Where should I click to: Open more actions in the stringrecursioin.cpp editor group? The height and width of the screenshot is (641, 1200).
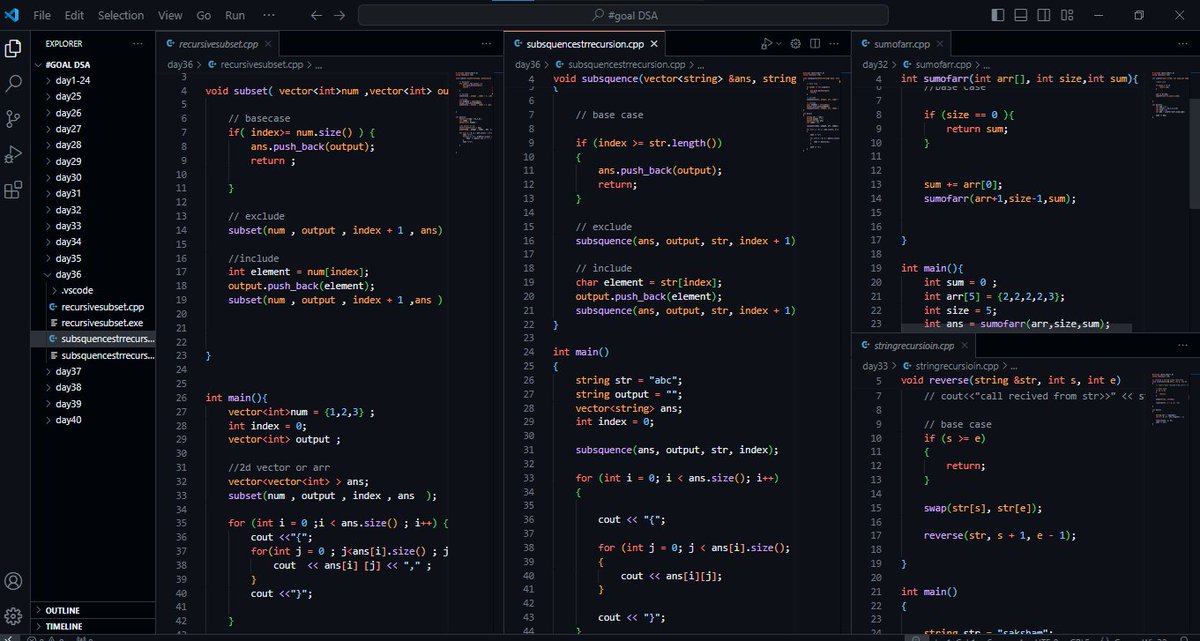(1181, 345)
